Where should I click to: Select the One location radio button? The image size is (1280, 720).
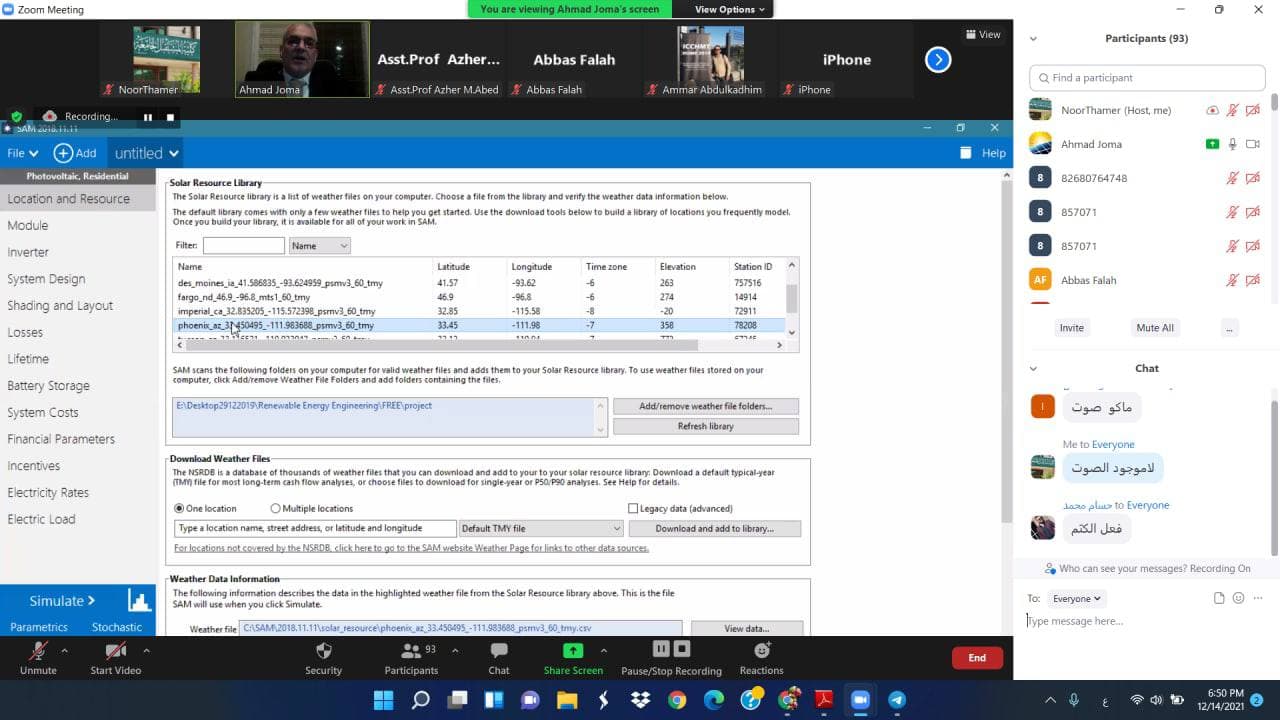(180, 509)
